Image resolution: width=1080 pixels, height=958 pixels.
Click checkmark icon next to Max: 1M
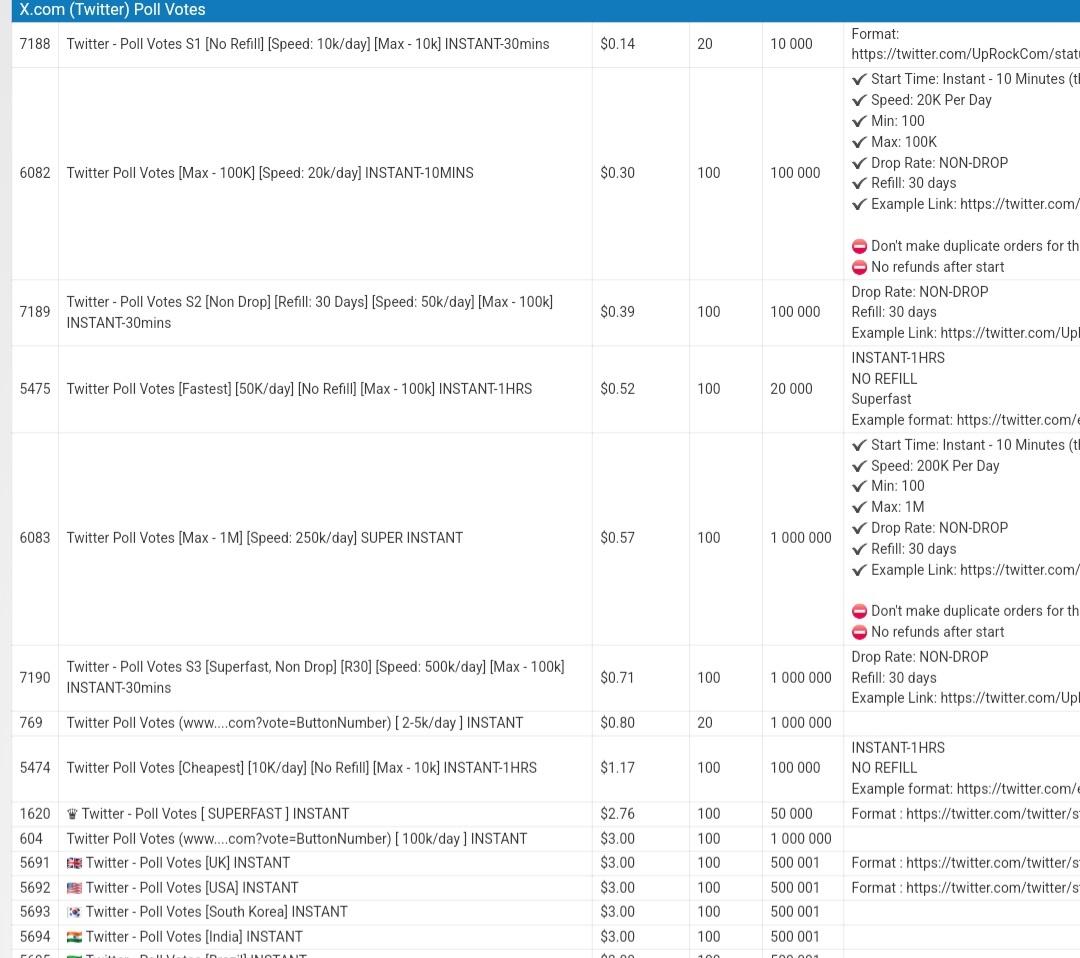859,507
